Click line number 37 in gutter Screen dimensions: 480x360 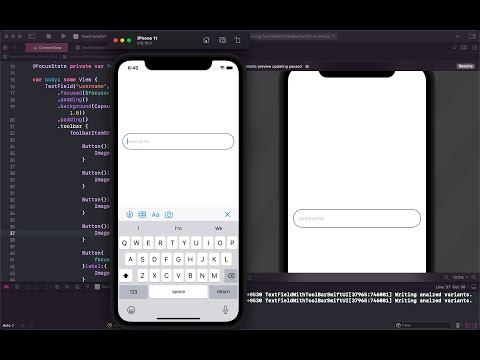[x=12, y=233]
